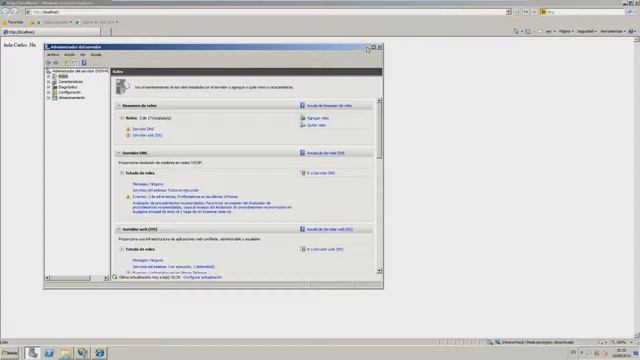The width and height of the screenshot is (640, 360).
Task: Click the Ir a Servidor DNS icon
Action: point(303,173)
